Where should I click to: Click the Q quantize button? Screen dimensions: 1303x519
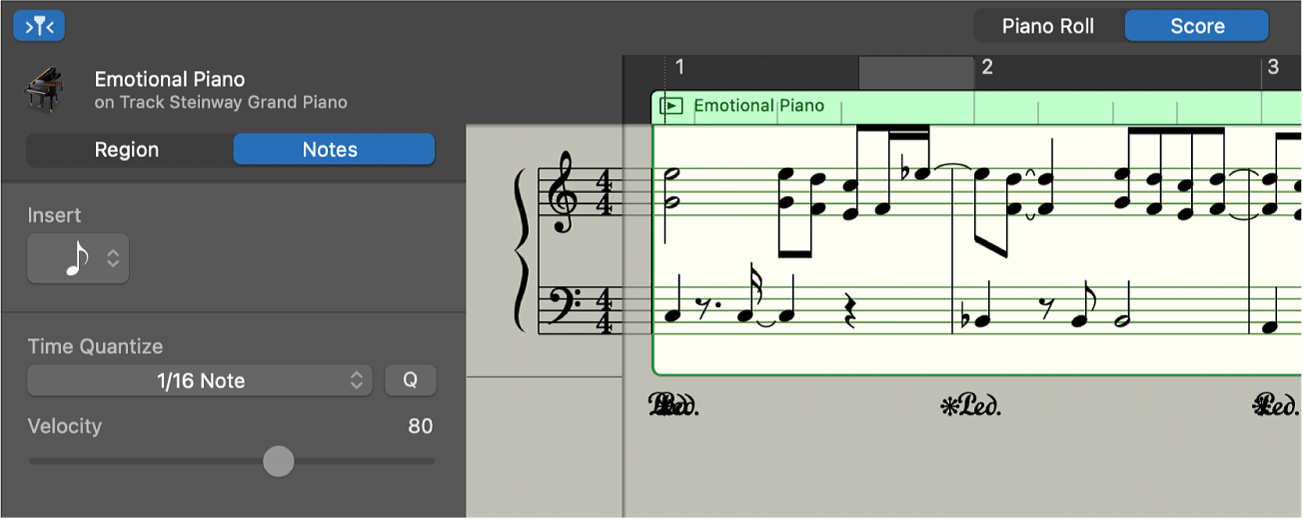(410, 381)
